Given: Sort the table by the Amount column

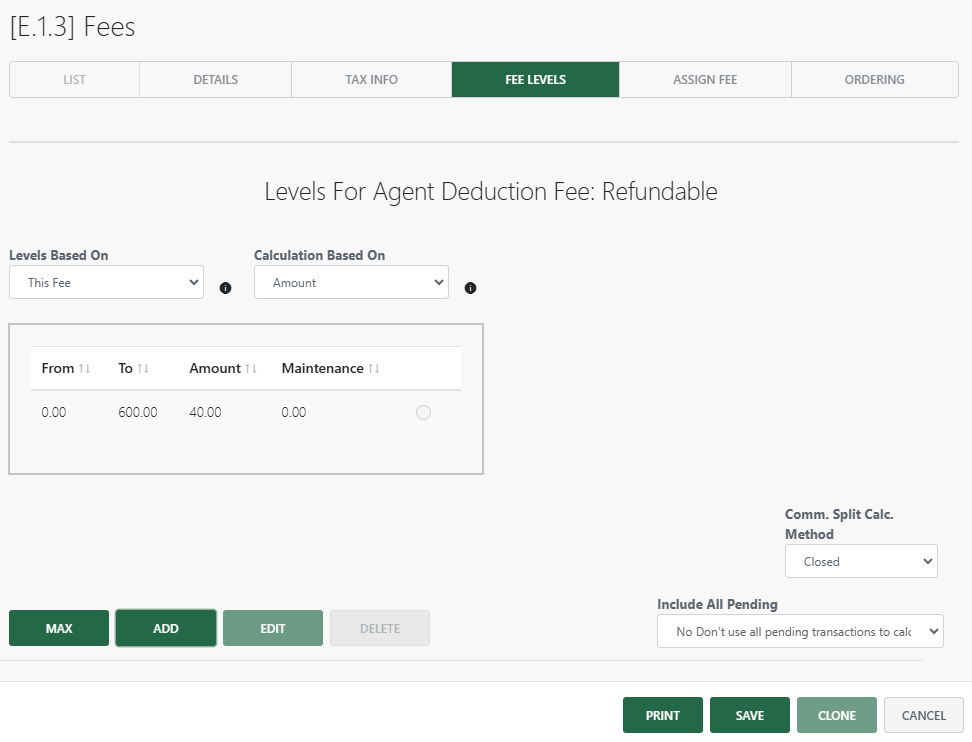Looking at the screenshot, I should click(x=220, y=367).
